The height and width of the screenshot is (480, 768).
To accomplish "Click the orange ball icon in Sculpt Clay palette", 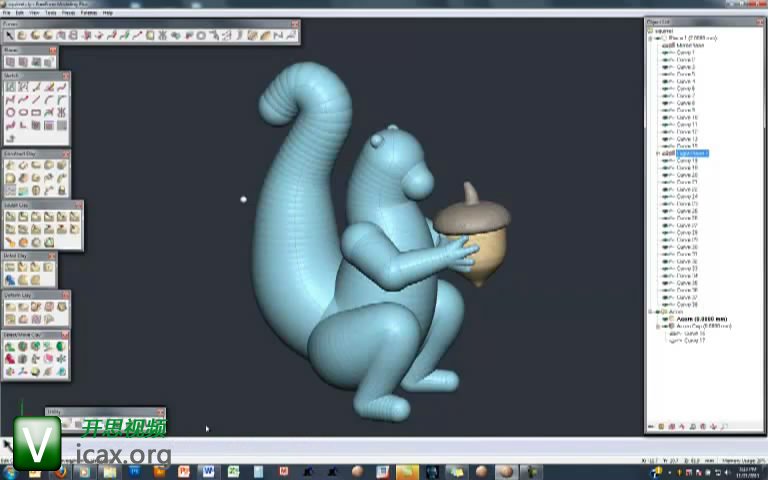I will pos(23,242).
